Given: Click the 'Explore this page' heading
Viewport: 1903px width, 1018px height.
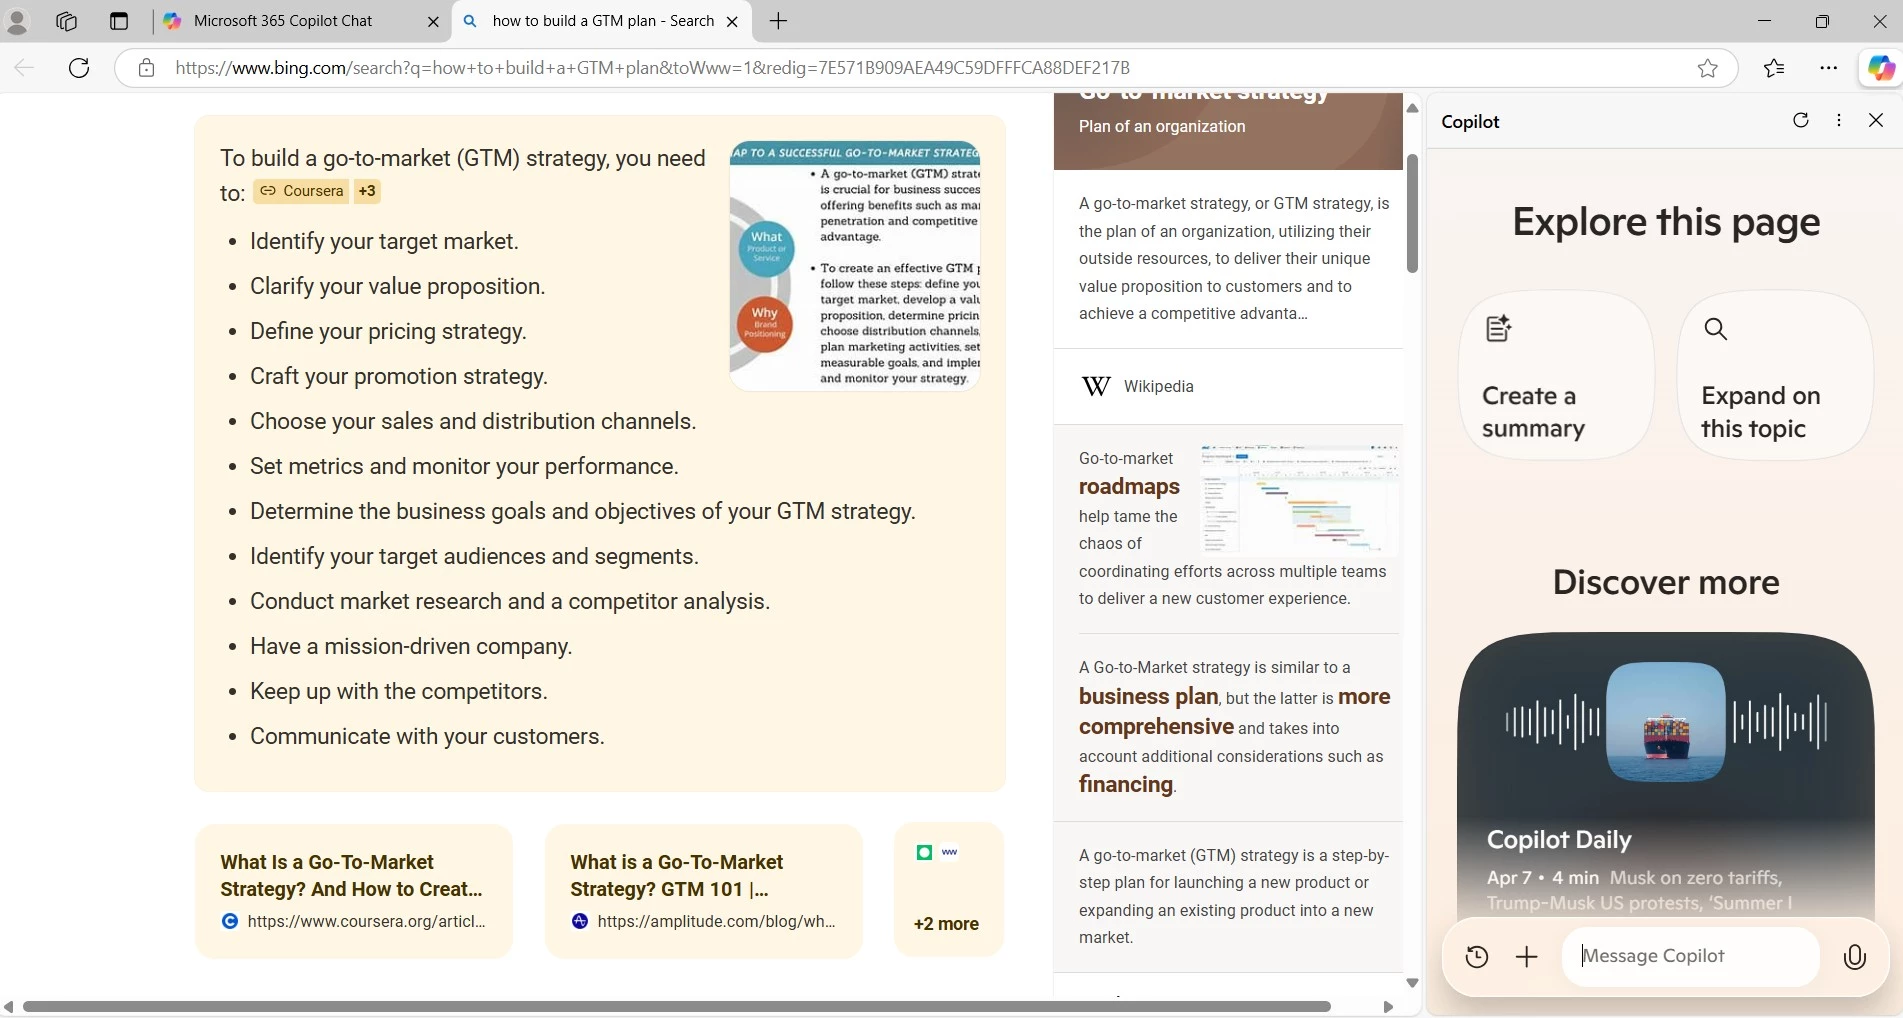Looking at the screenshot, I should (x=1666, y=222).
